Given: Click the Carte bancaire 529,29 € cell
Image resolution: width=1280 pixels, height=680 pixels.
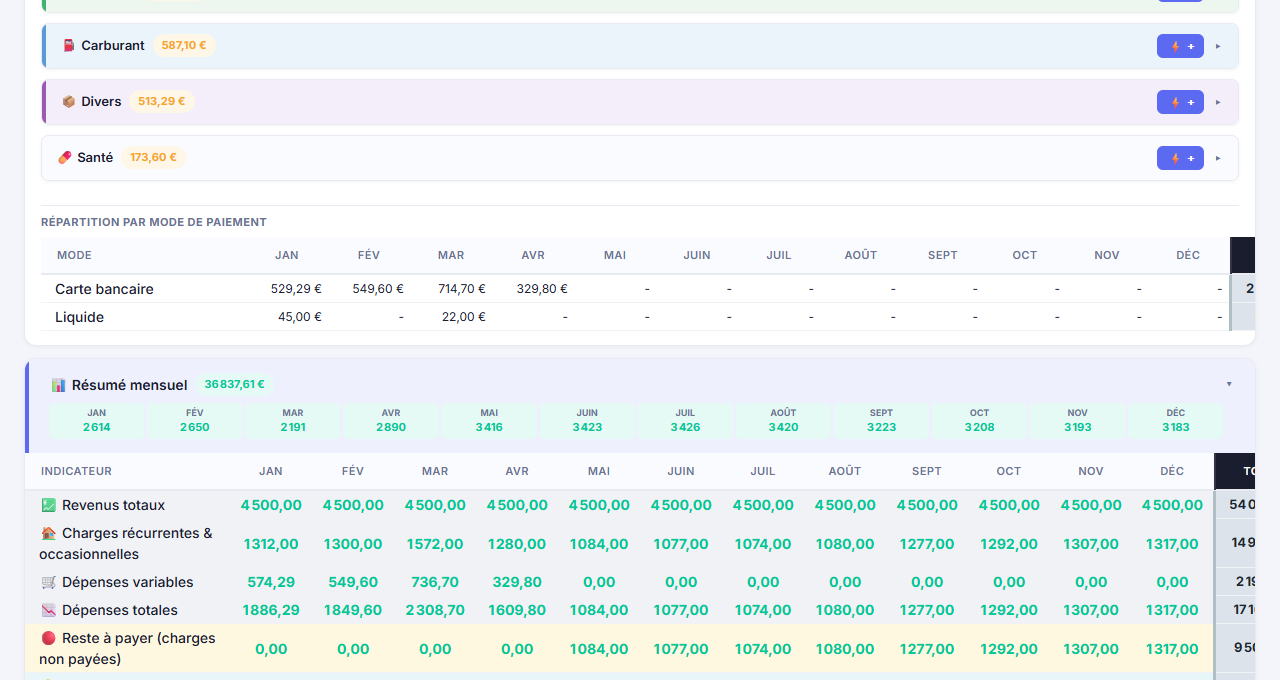Looking at the screenshot, I should (x=296, y=289).
